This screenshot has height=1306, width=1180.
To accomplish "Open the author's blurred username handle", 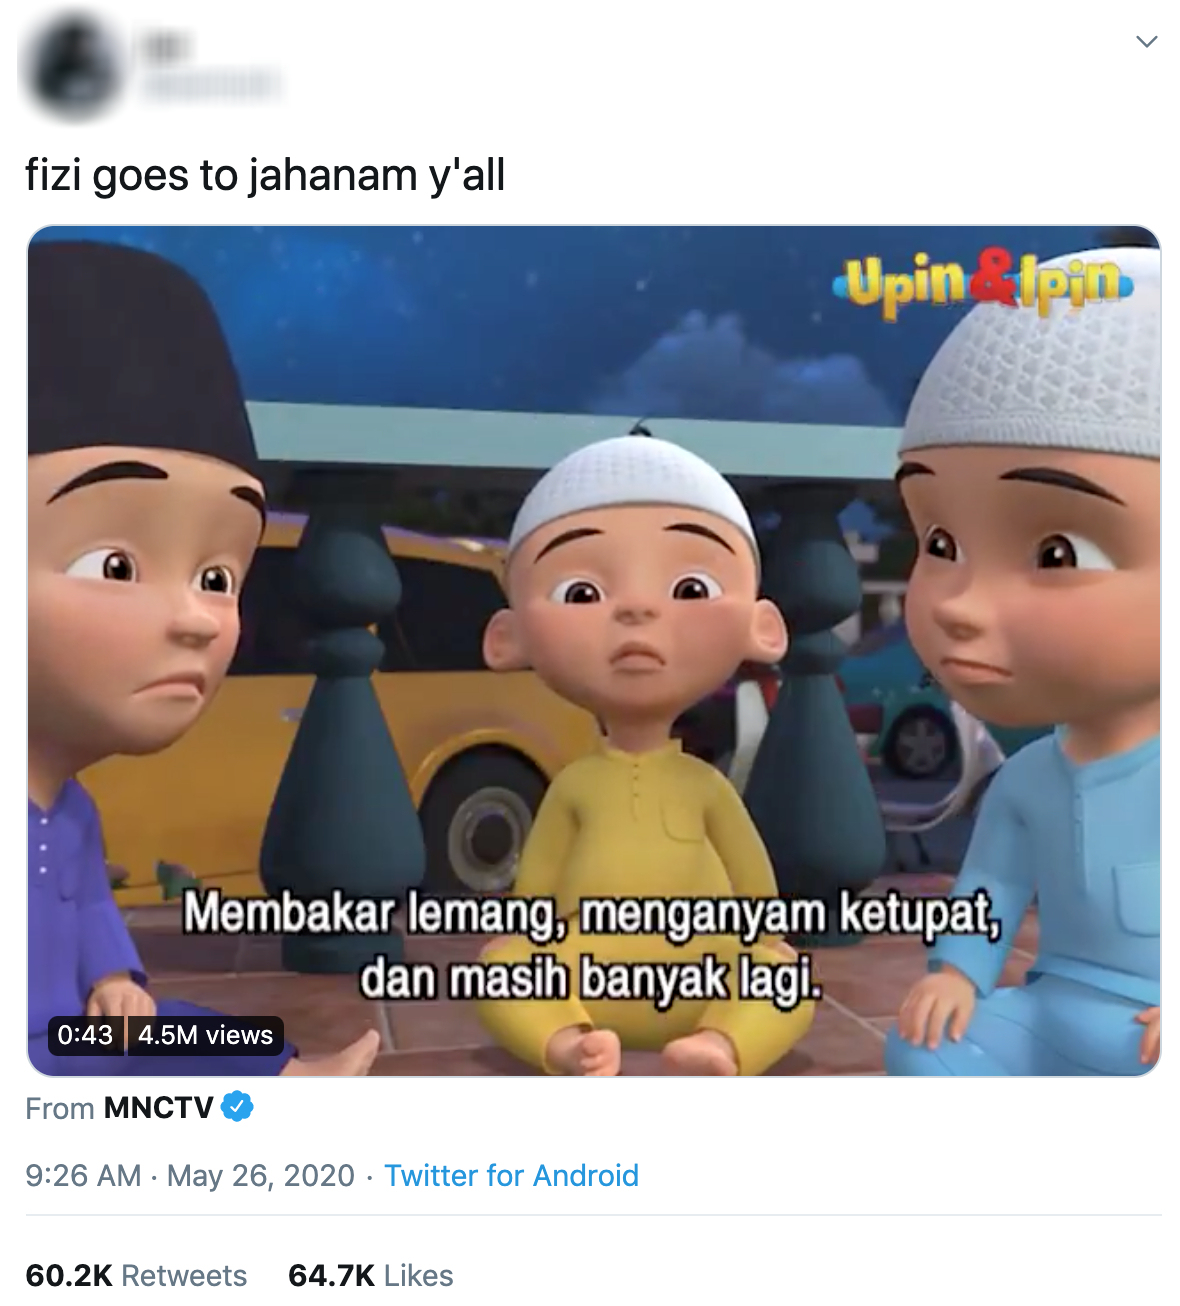I will pyautogui.click(x=211, y=86).
